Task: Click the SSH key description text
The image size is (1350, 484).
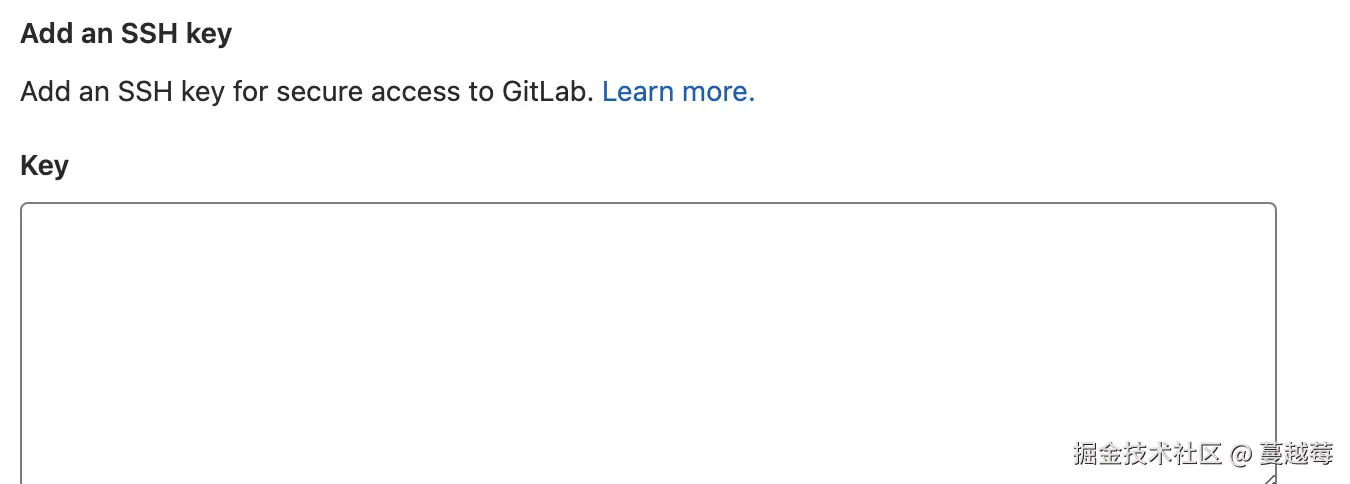Action: [x=308, y=92]
